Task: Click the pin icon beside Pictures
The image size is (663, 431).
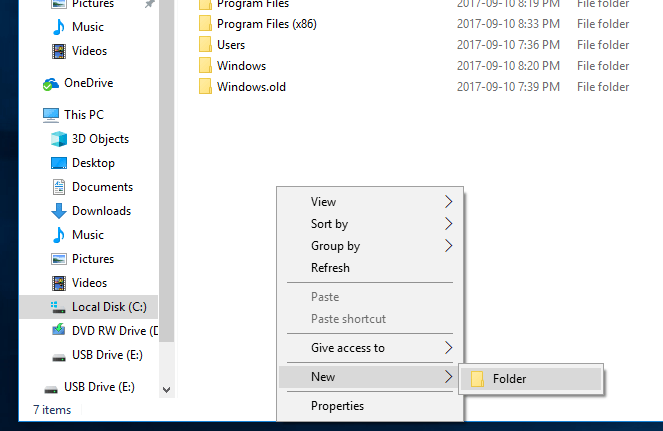Action: (149, 4)
